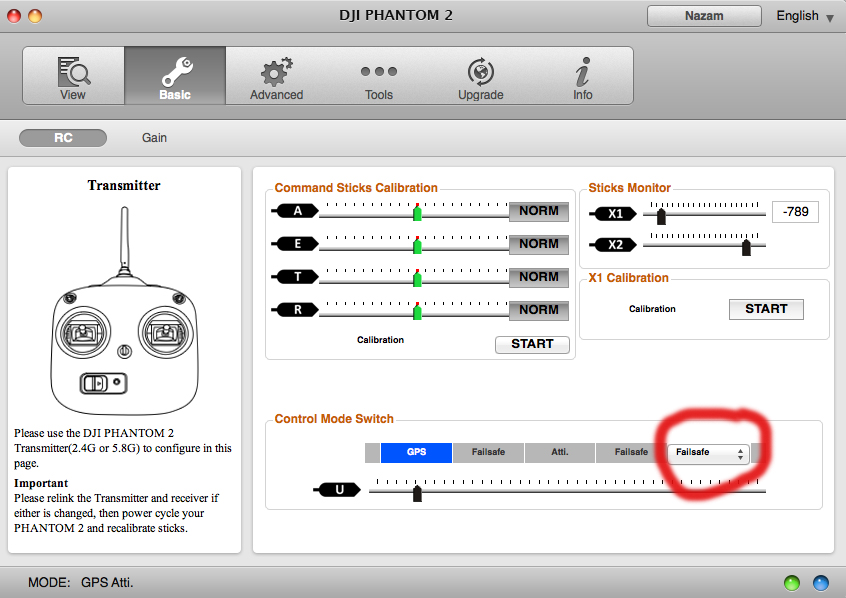Open the Upgrade globe icon
Image resolution: width=846 pixels, height=598 pixels.
480,76
